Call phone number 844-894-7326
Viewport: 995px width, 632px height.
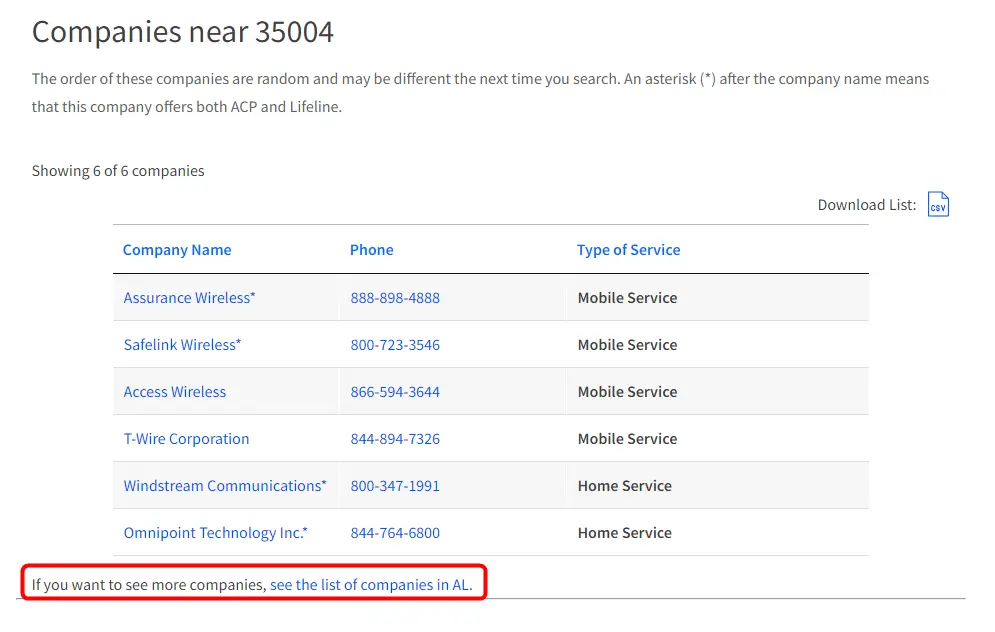[395, 438]
